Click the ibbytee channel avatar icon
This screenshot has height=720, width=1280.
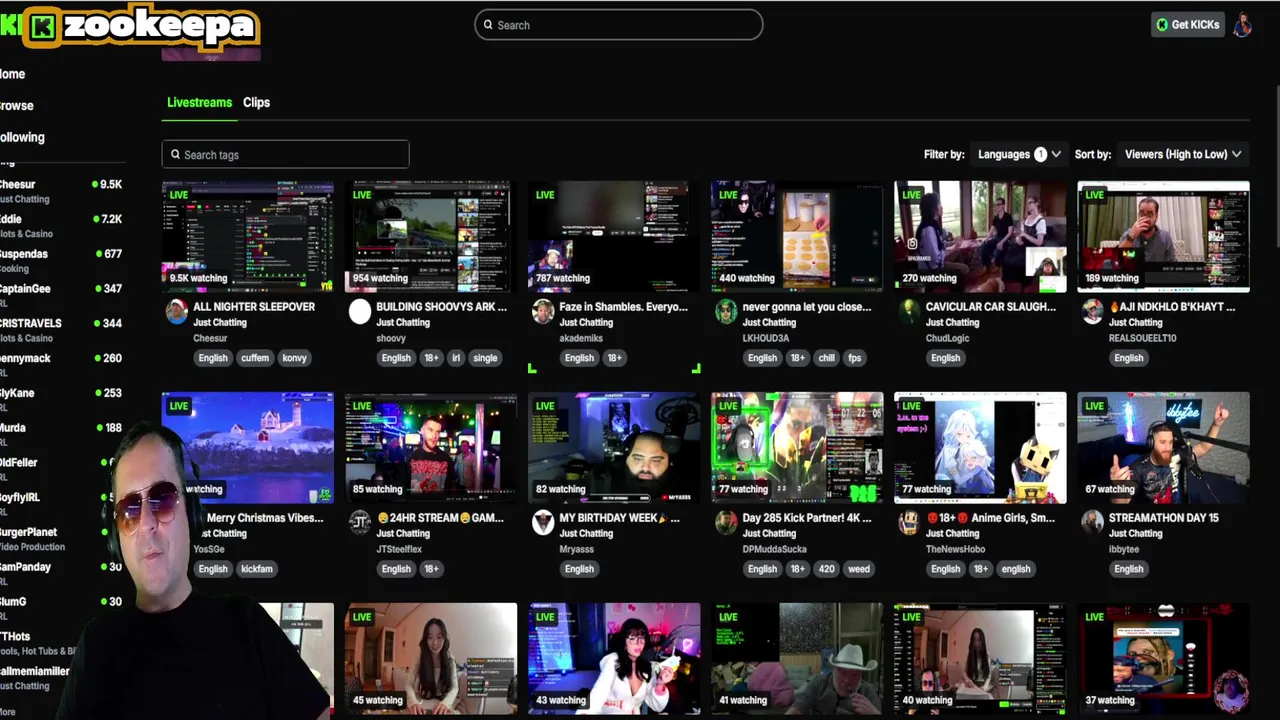[x=1092, y=523]
